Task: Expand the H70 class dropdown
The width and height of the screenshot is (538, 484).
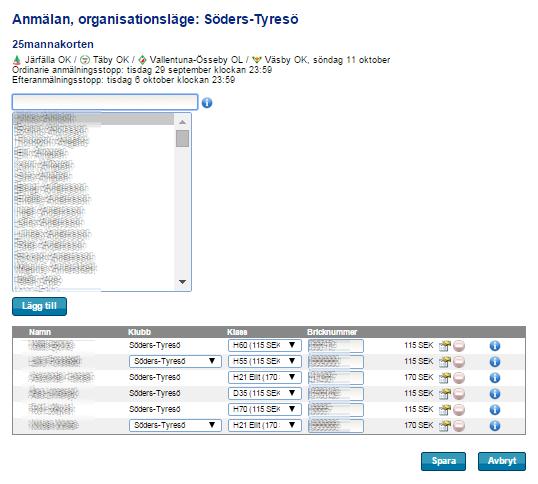Action: click(x=265, y=409)
